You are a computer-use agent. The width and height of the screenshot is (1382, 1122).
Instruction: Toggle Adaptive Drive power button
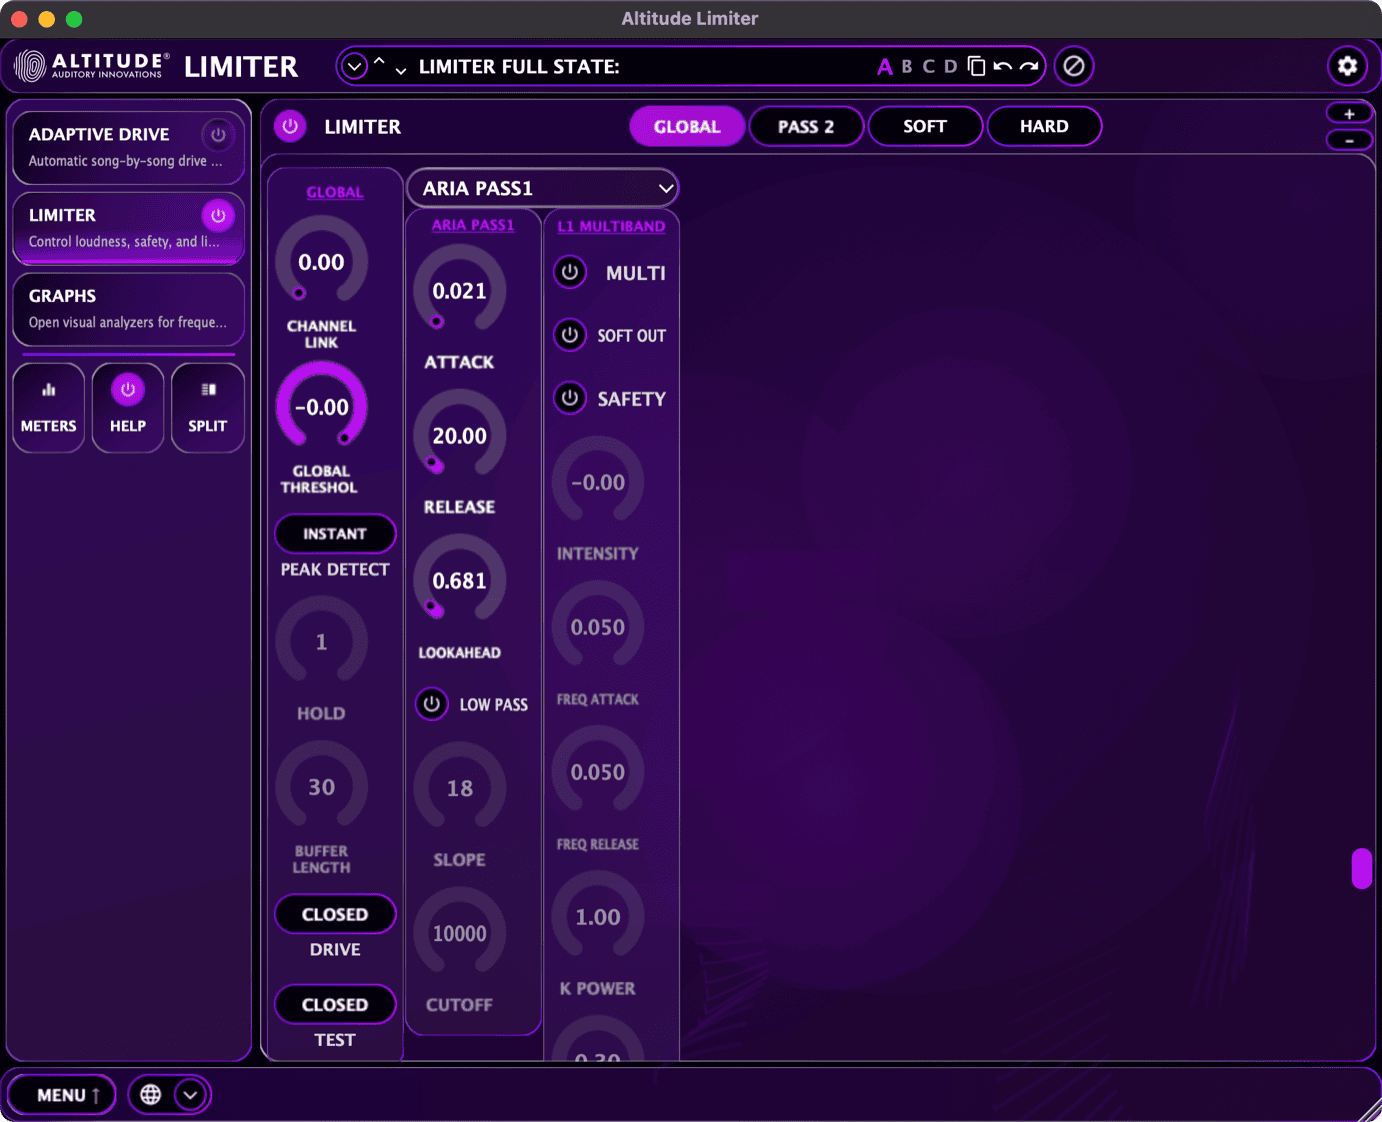(x=218, y=135)
